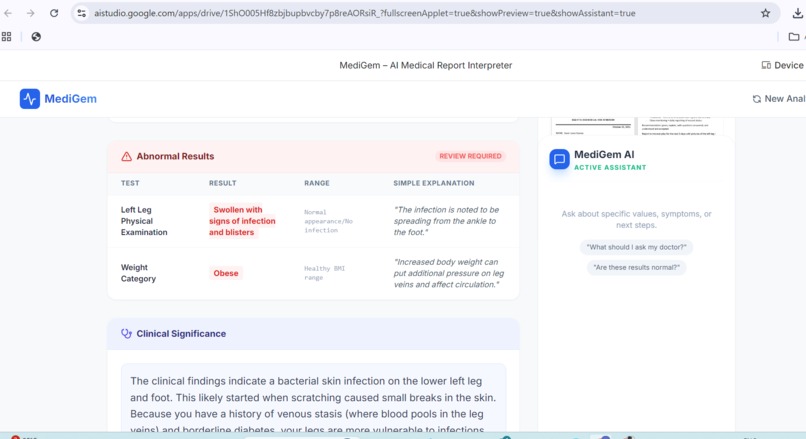Click the browser forward arrow
The image size is (806, 439).
[x=31, y=13]
